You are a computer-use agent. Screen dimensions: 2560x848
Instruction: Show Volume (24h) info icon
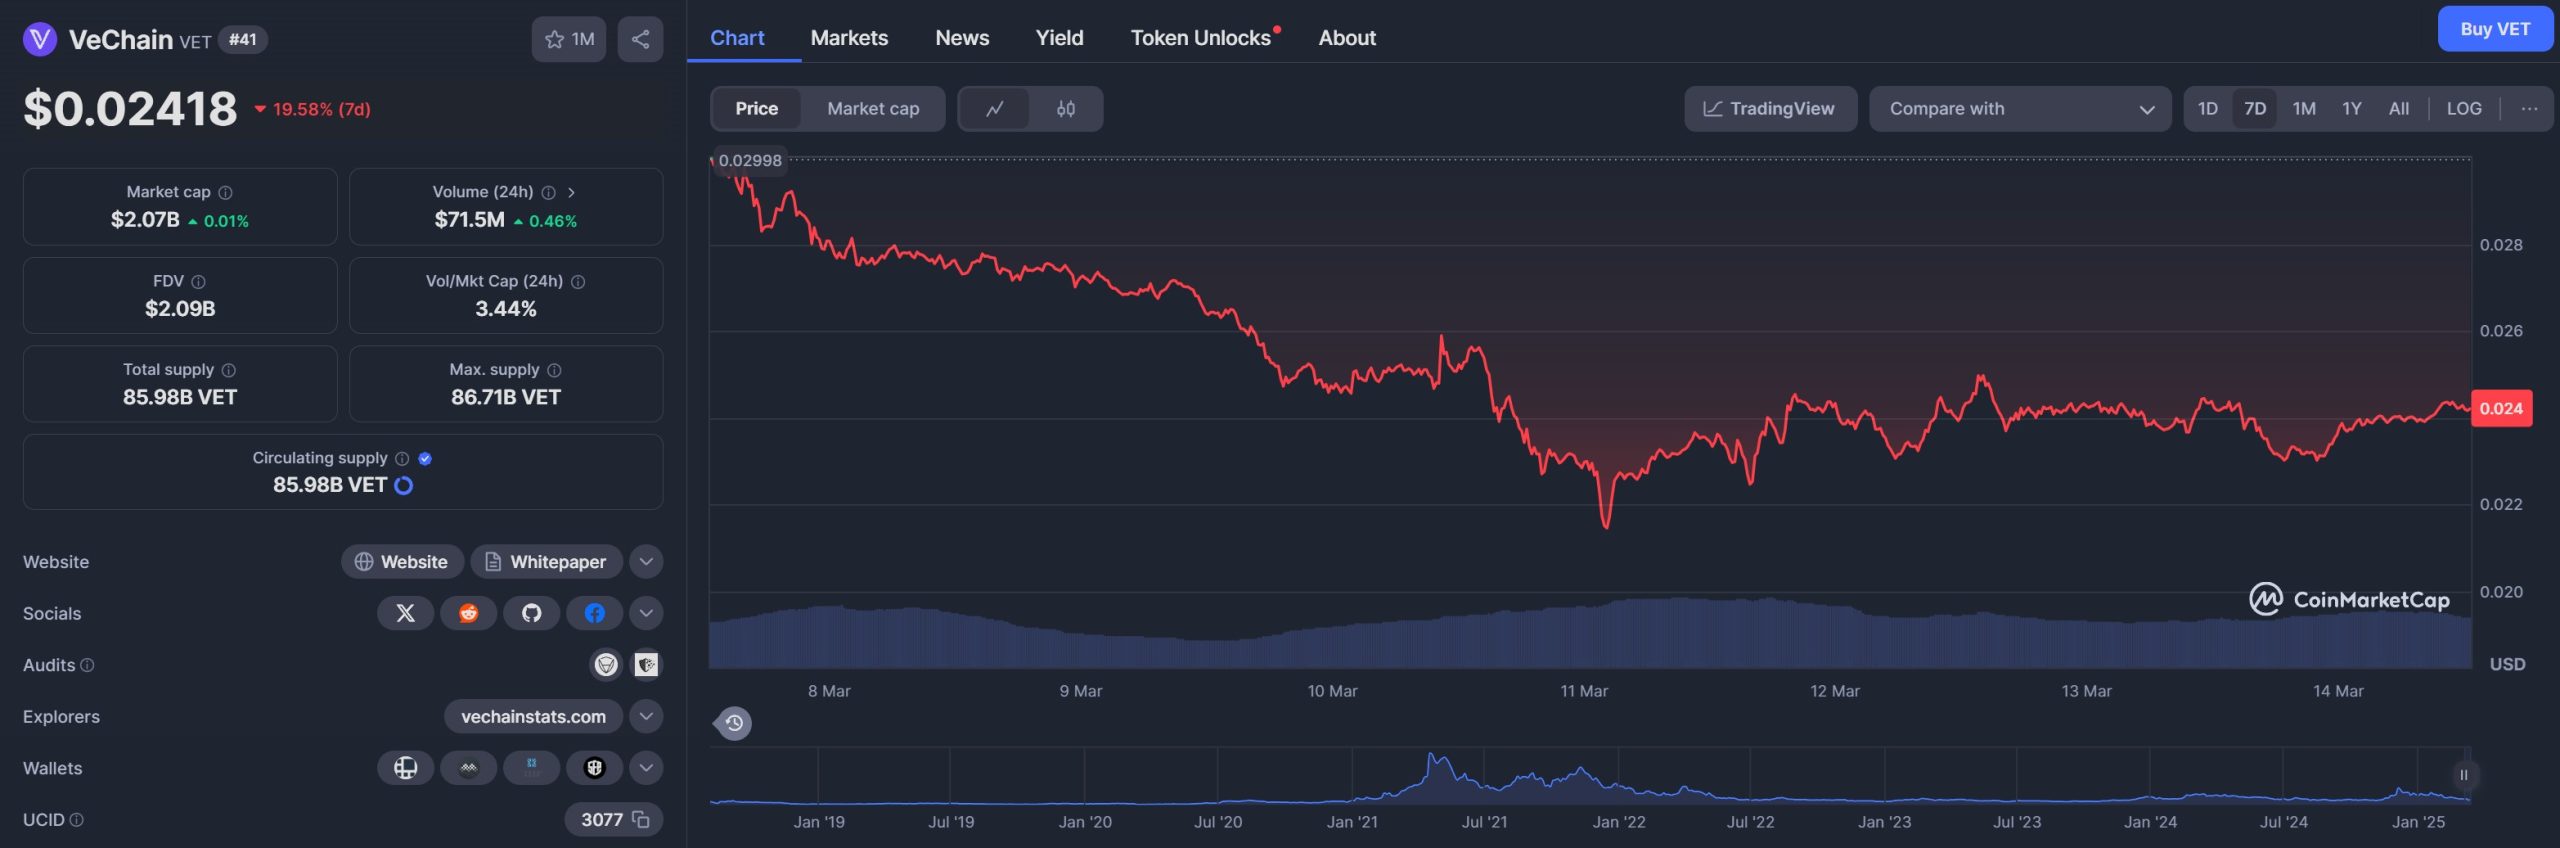tap(549, 192)
